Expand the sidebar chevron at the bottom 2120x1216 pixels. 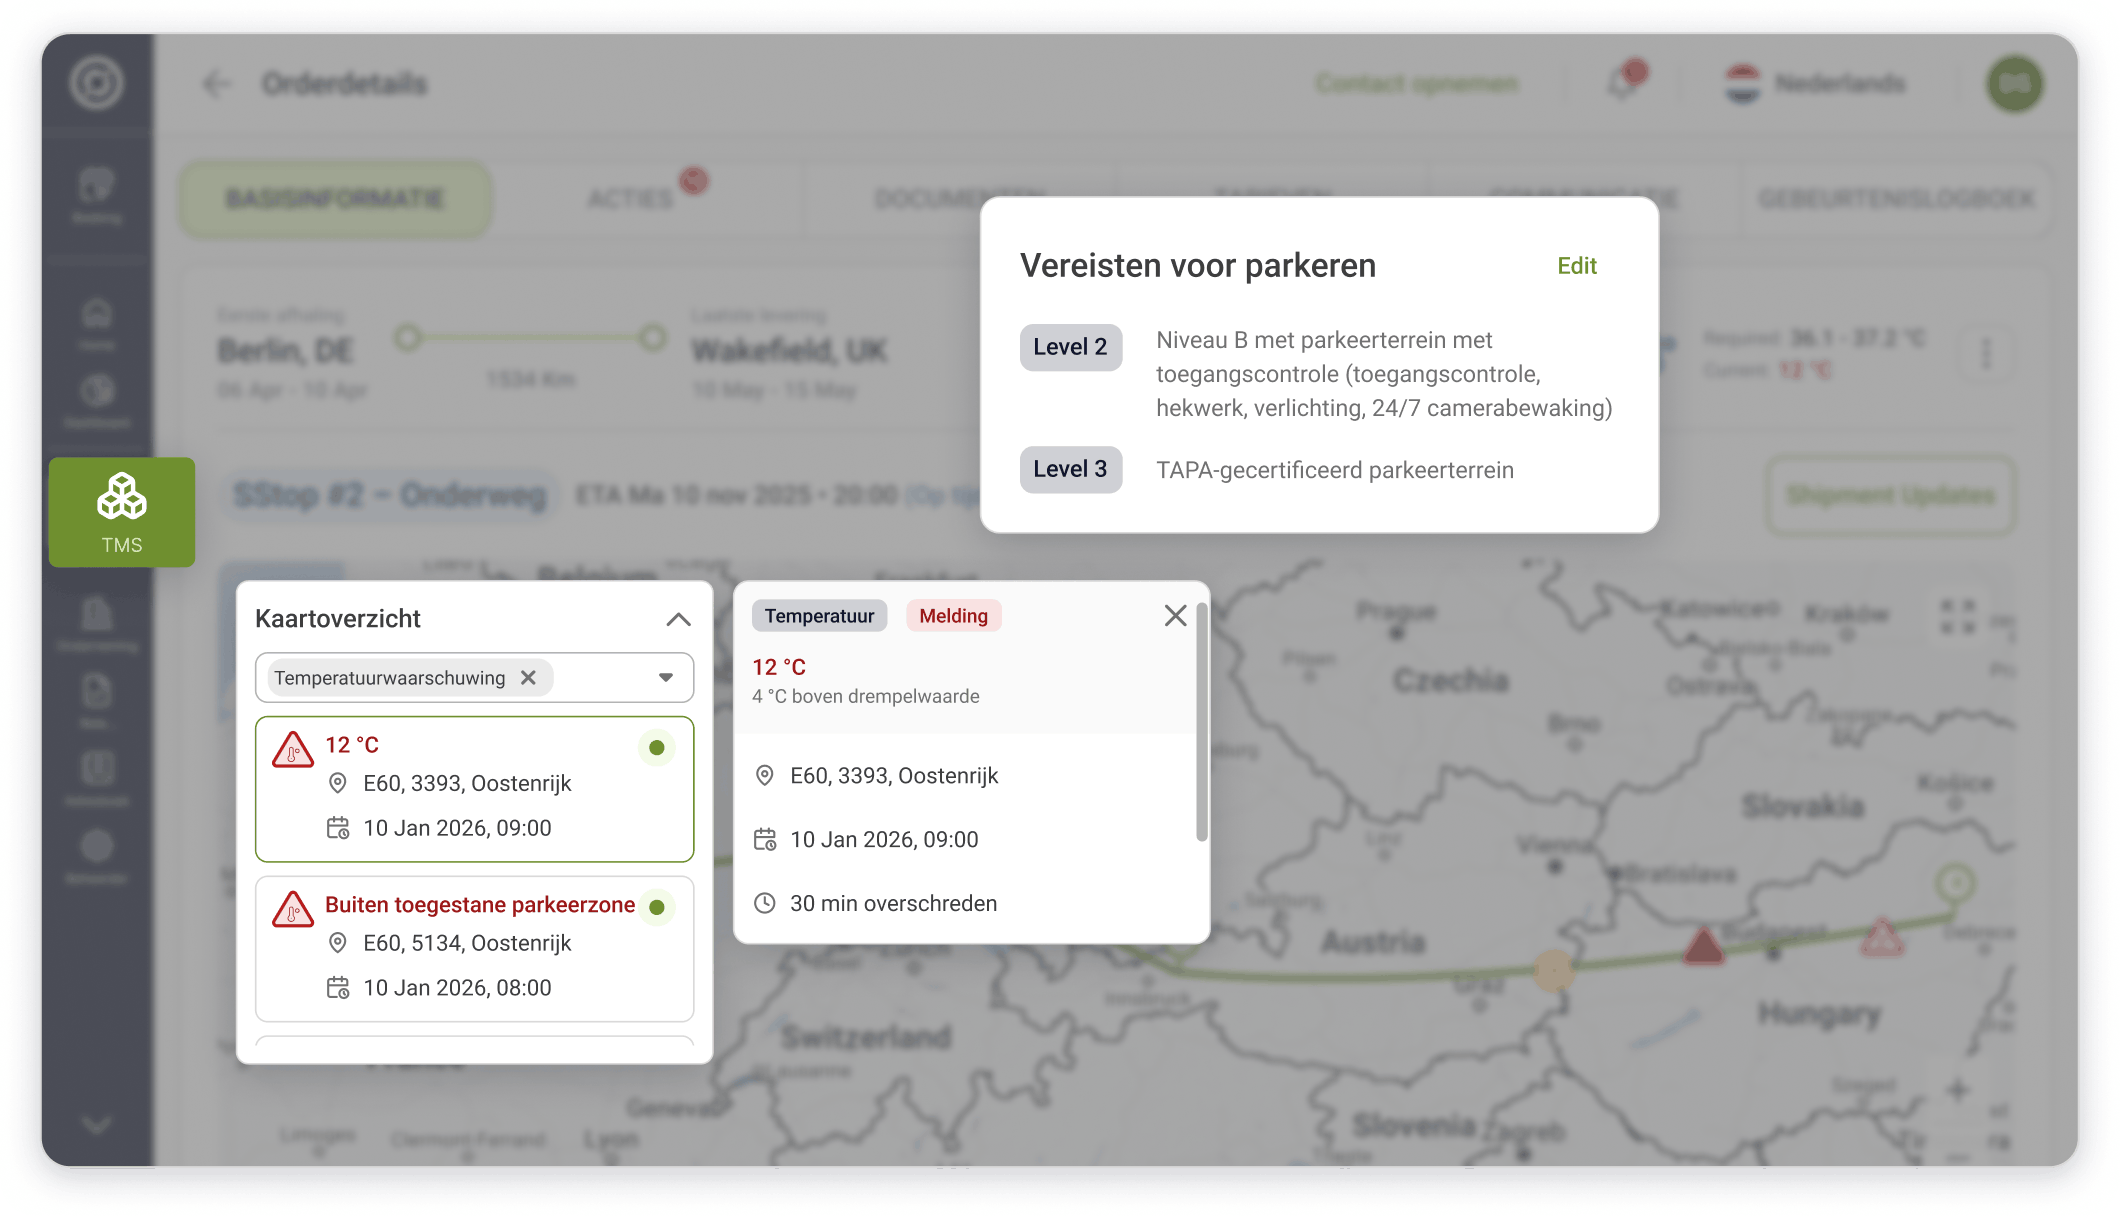click(x=97, y=1125)
